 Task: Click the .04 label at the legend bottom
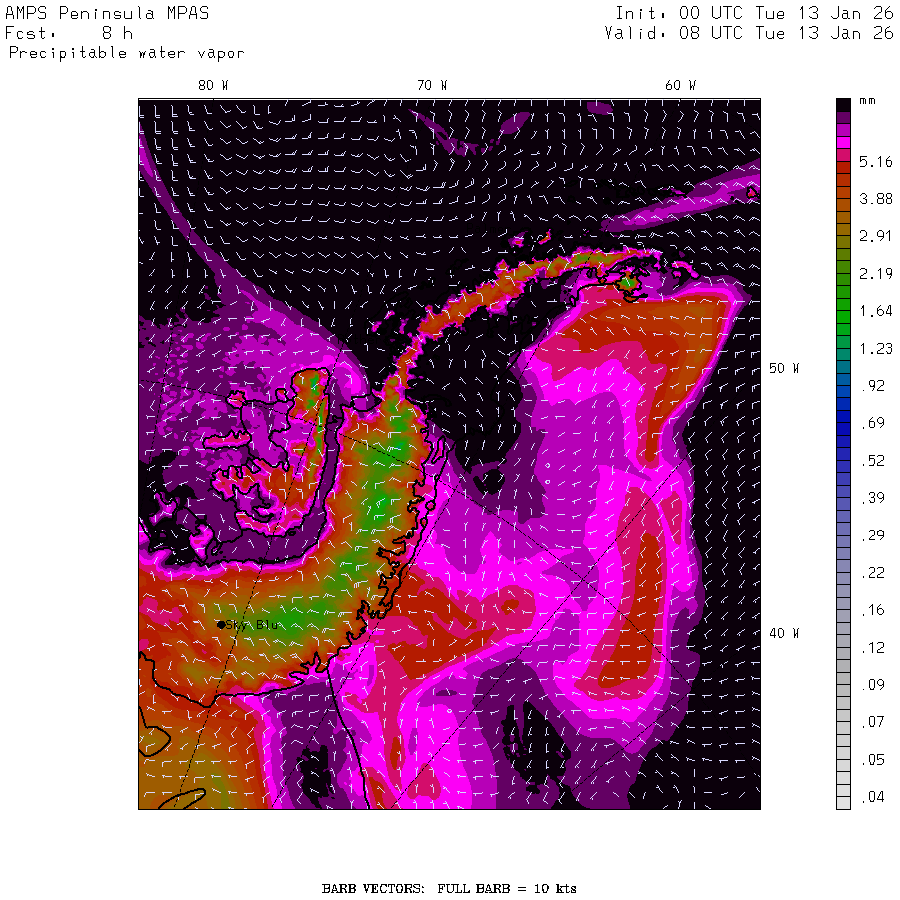(875, 797)
